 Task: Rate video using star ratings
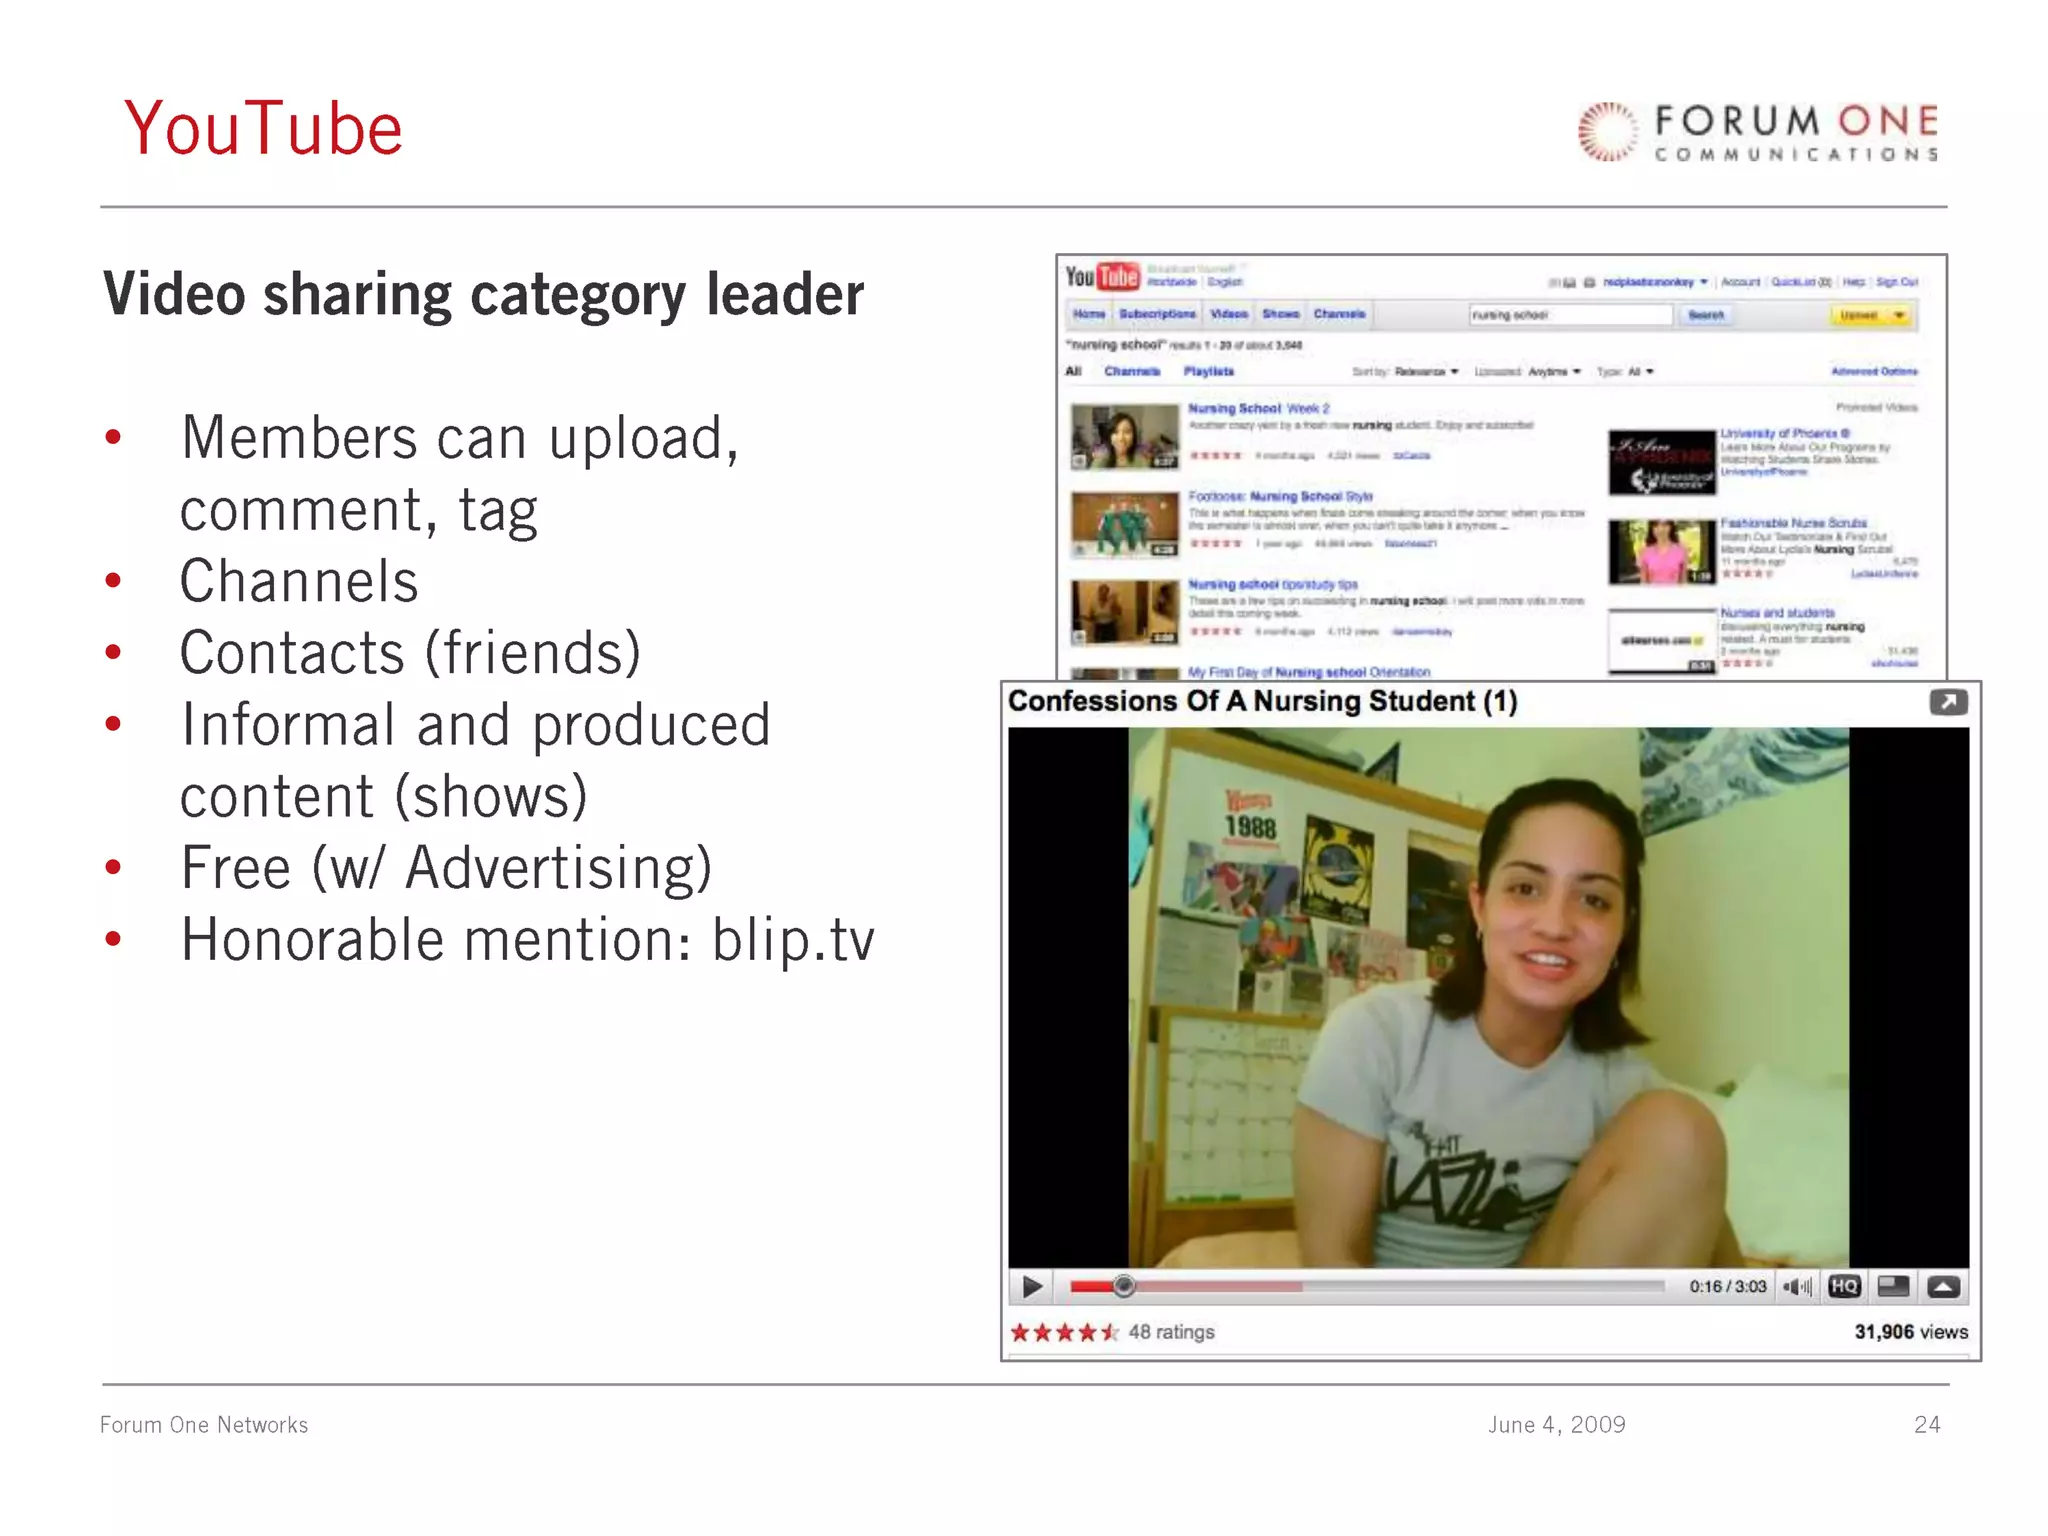1063,1332
